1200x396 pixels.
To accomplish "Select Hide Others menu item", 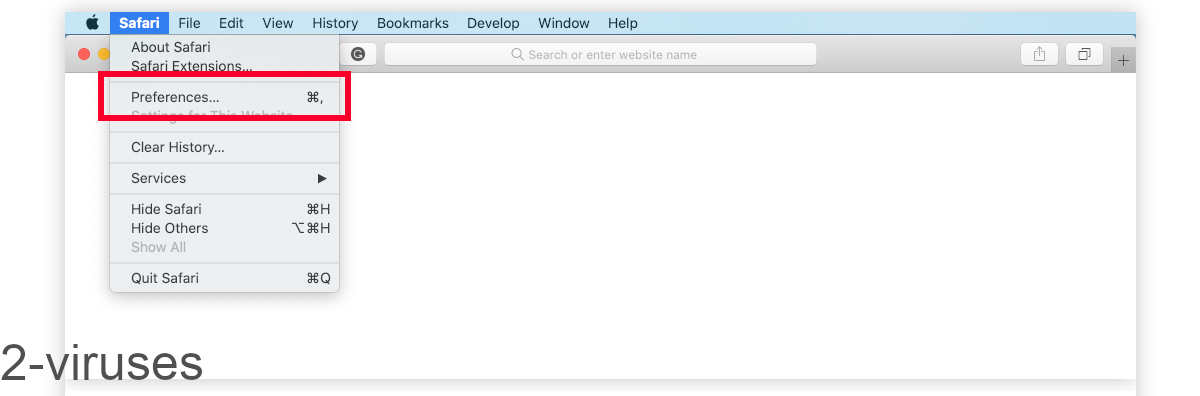I will pos(225,228).
